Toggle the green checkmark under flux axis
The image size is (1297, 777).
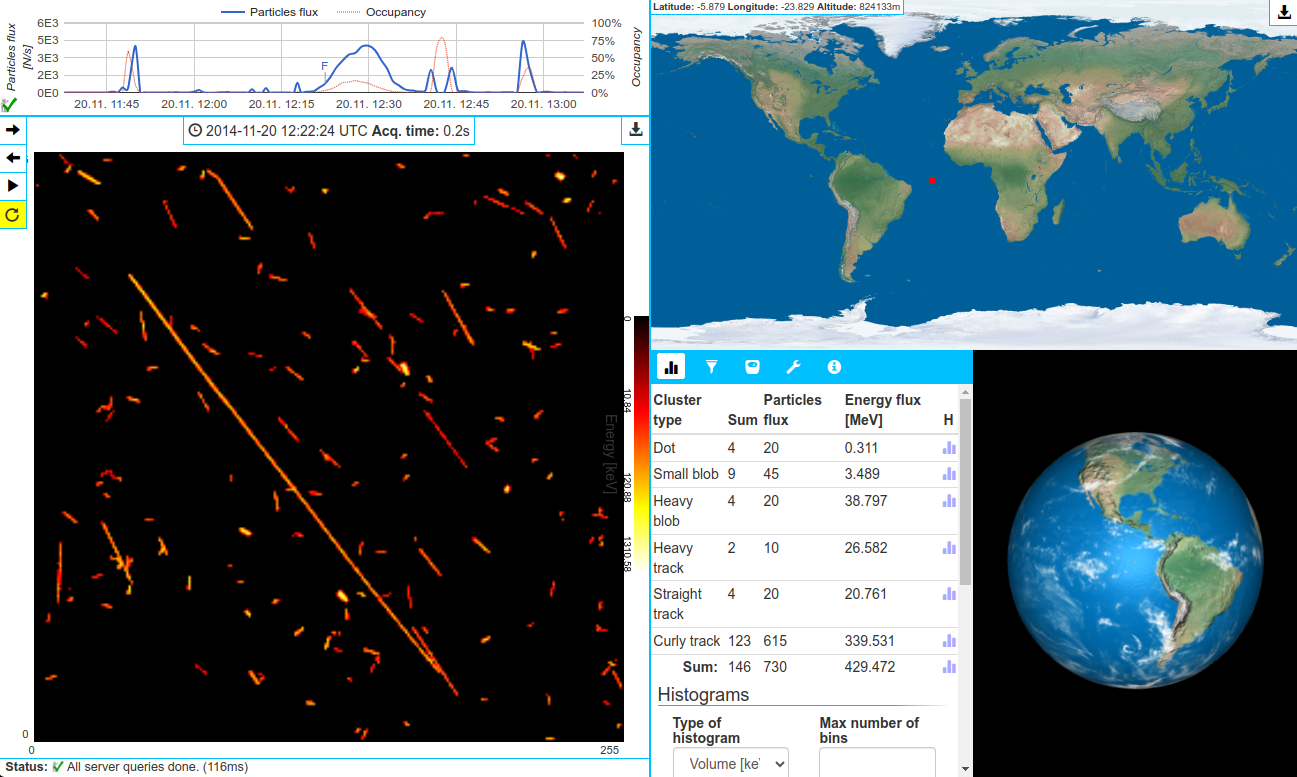[x=9, y=104]
